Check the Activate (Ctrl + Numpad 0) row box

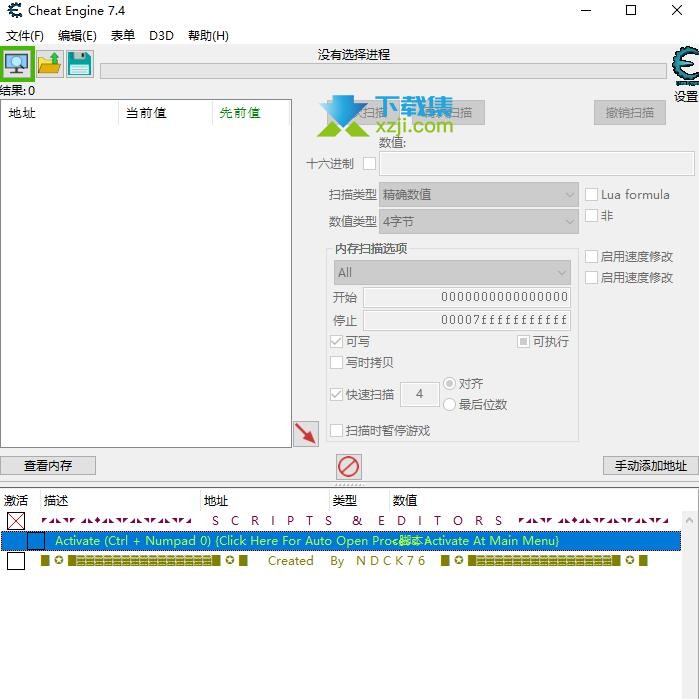[x=36, y=541]
